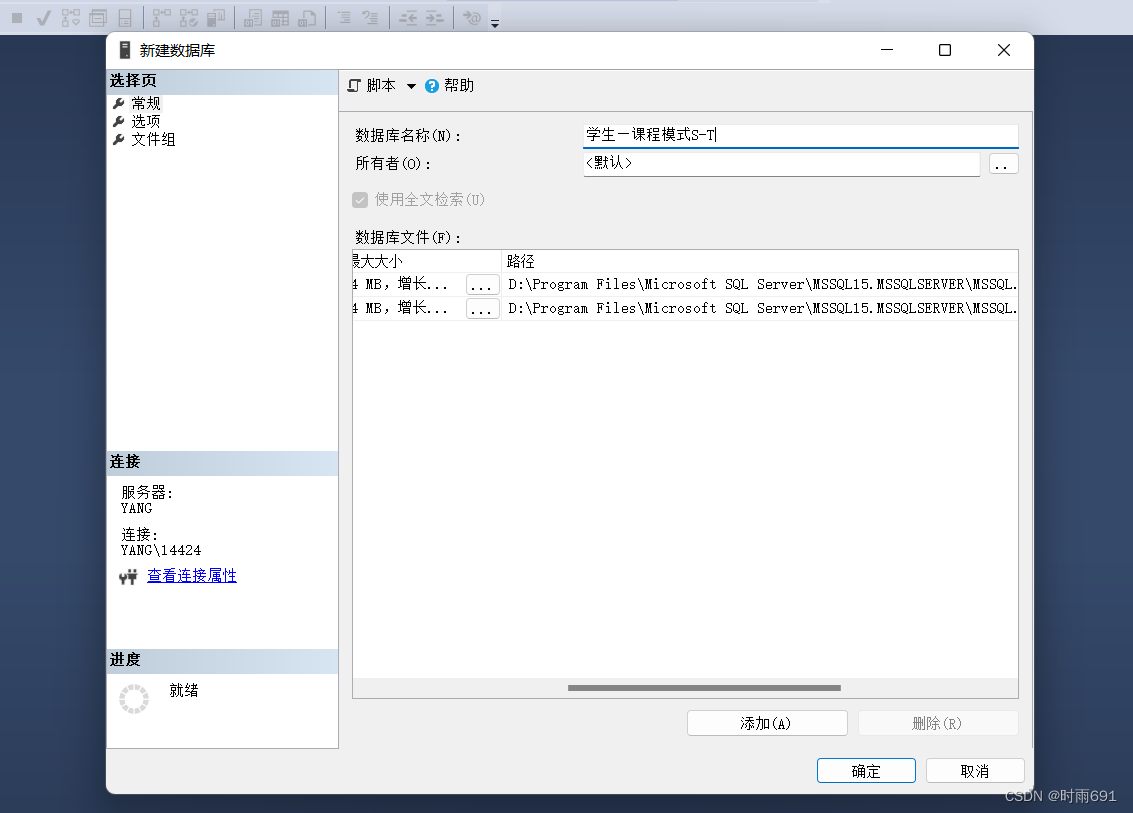Click the 最大大小 column header
This screenshot has width=1133, height=813.
coord(426,261)
